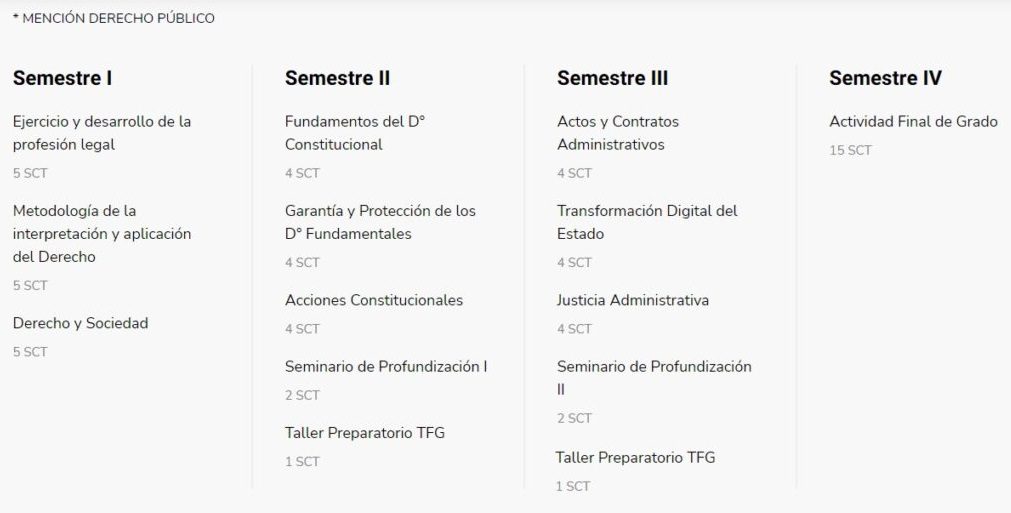Click Seminario de Profundización II

click(x=654, y=378)
